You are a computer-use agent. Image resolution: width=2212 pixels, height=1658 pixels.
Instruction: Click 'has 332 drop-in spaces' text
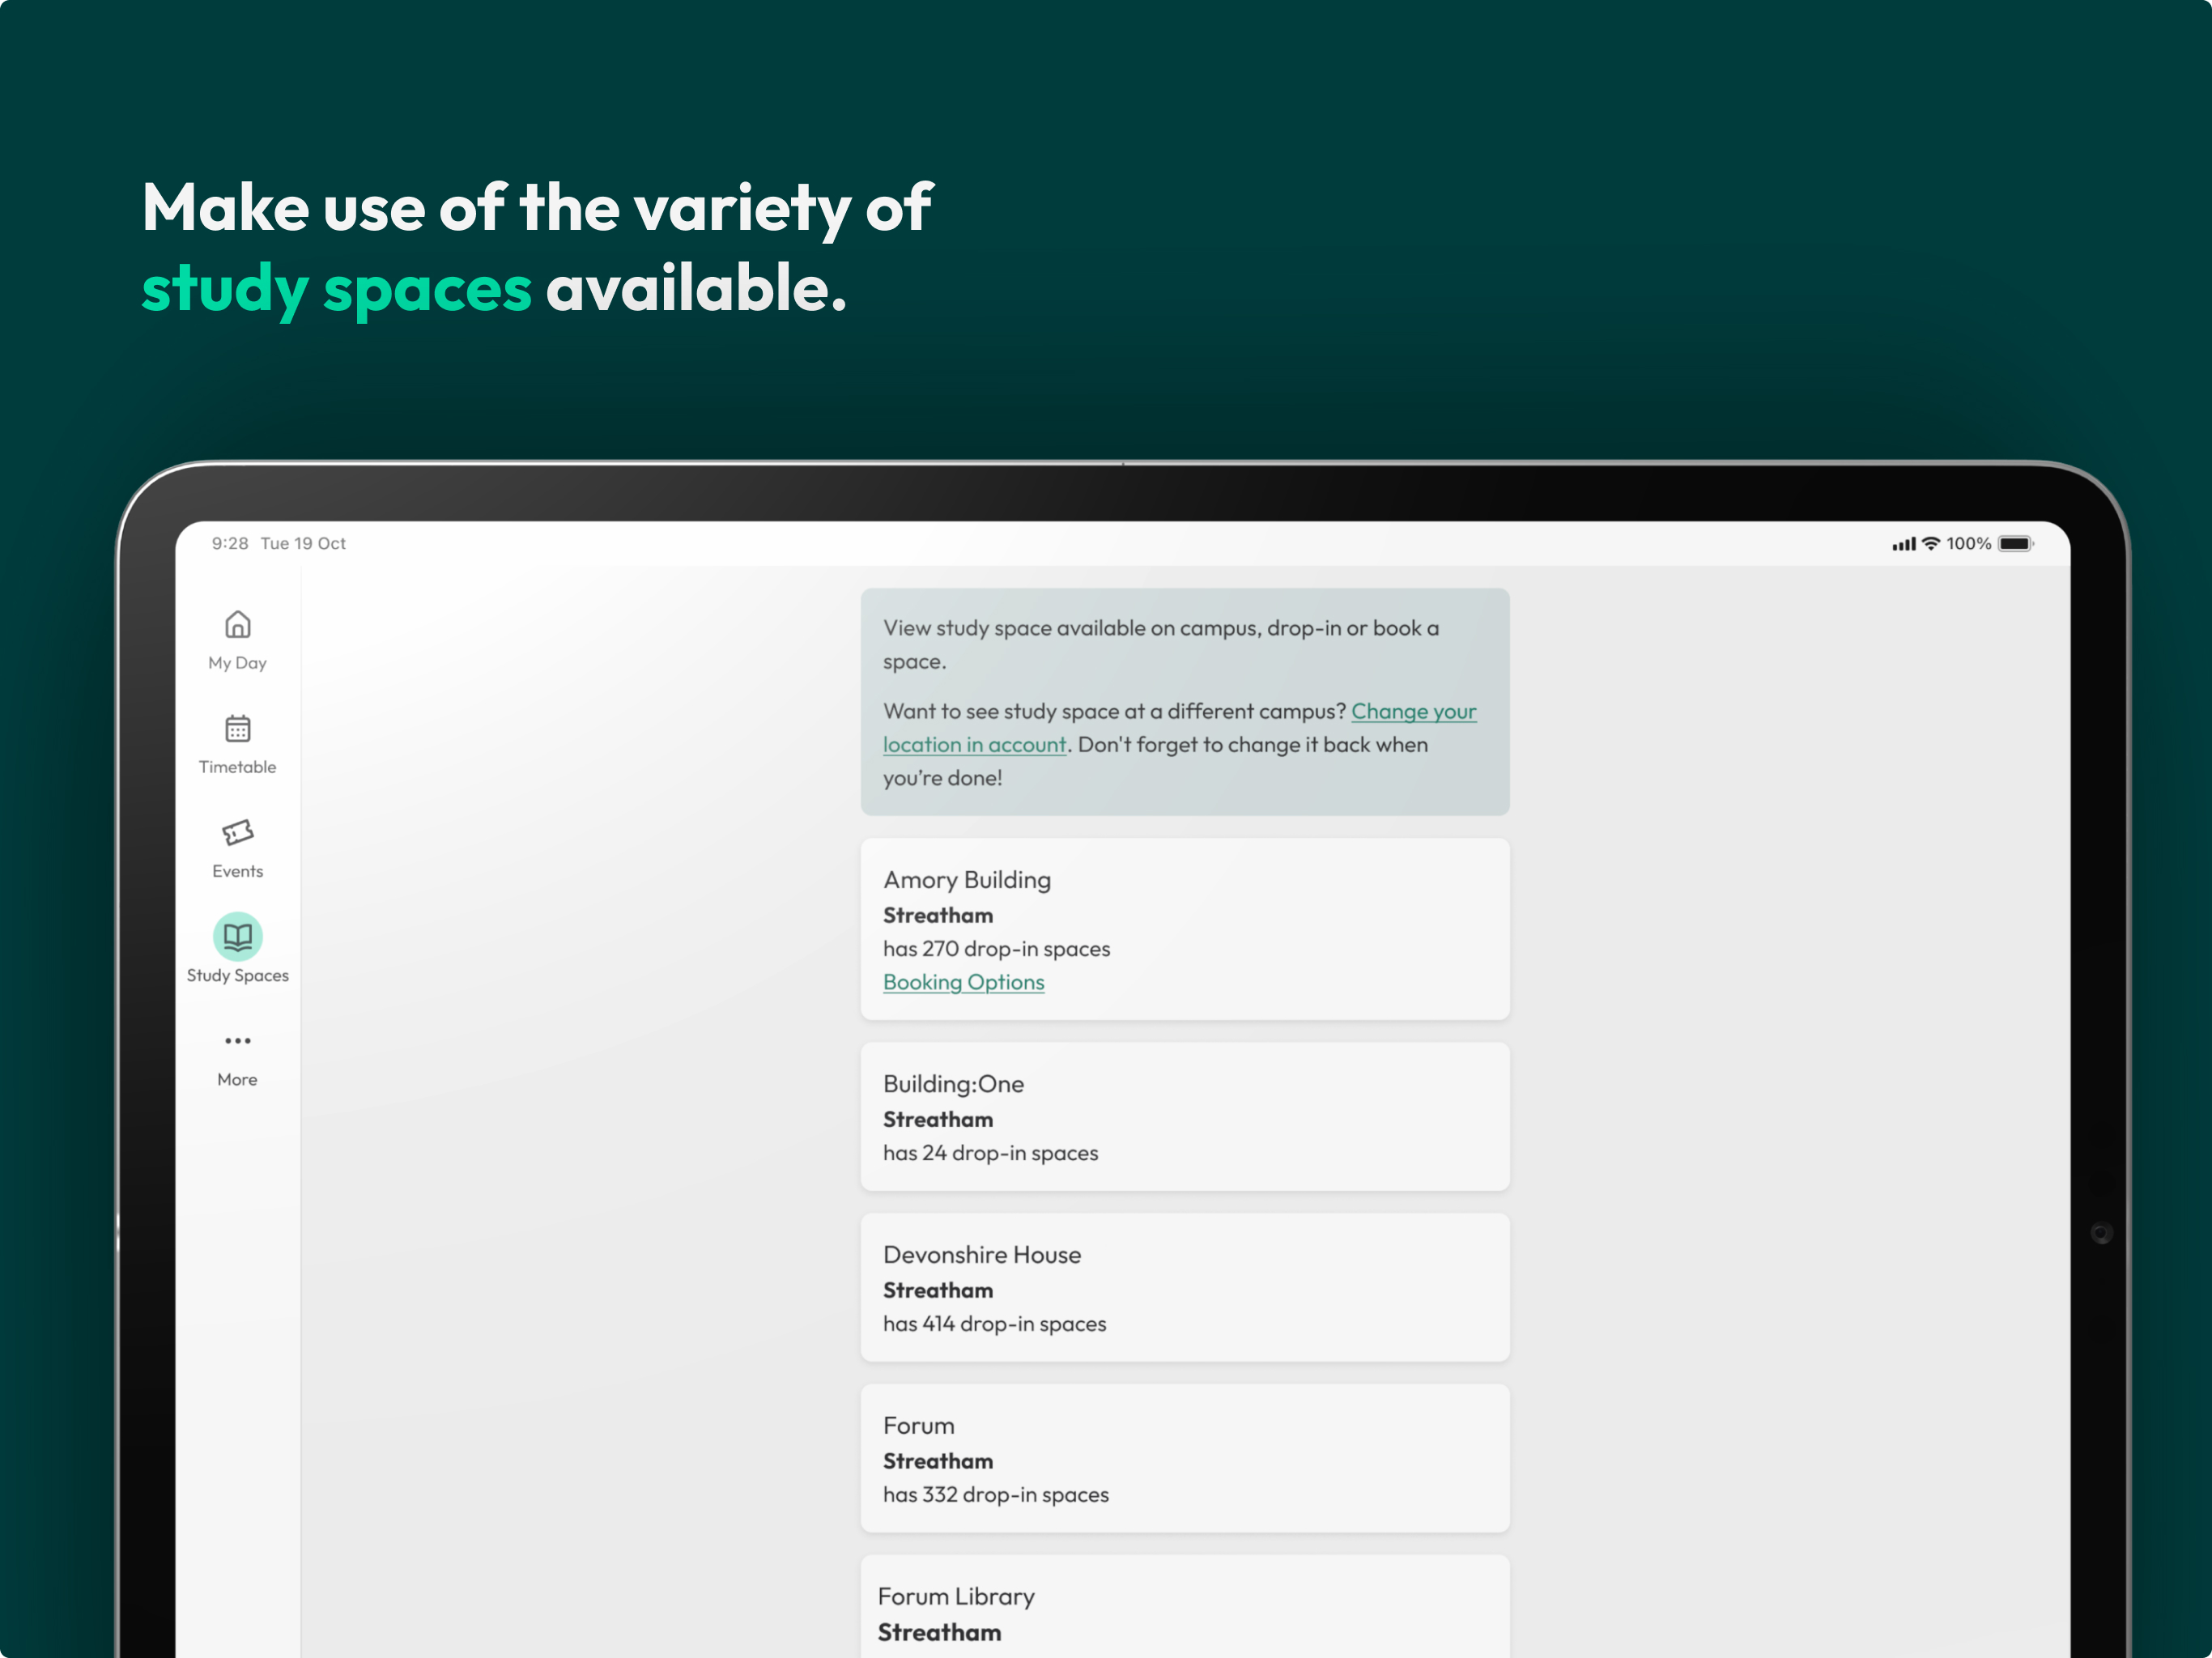[x=995, y=1495]
